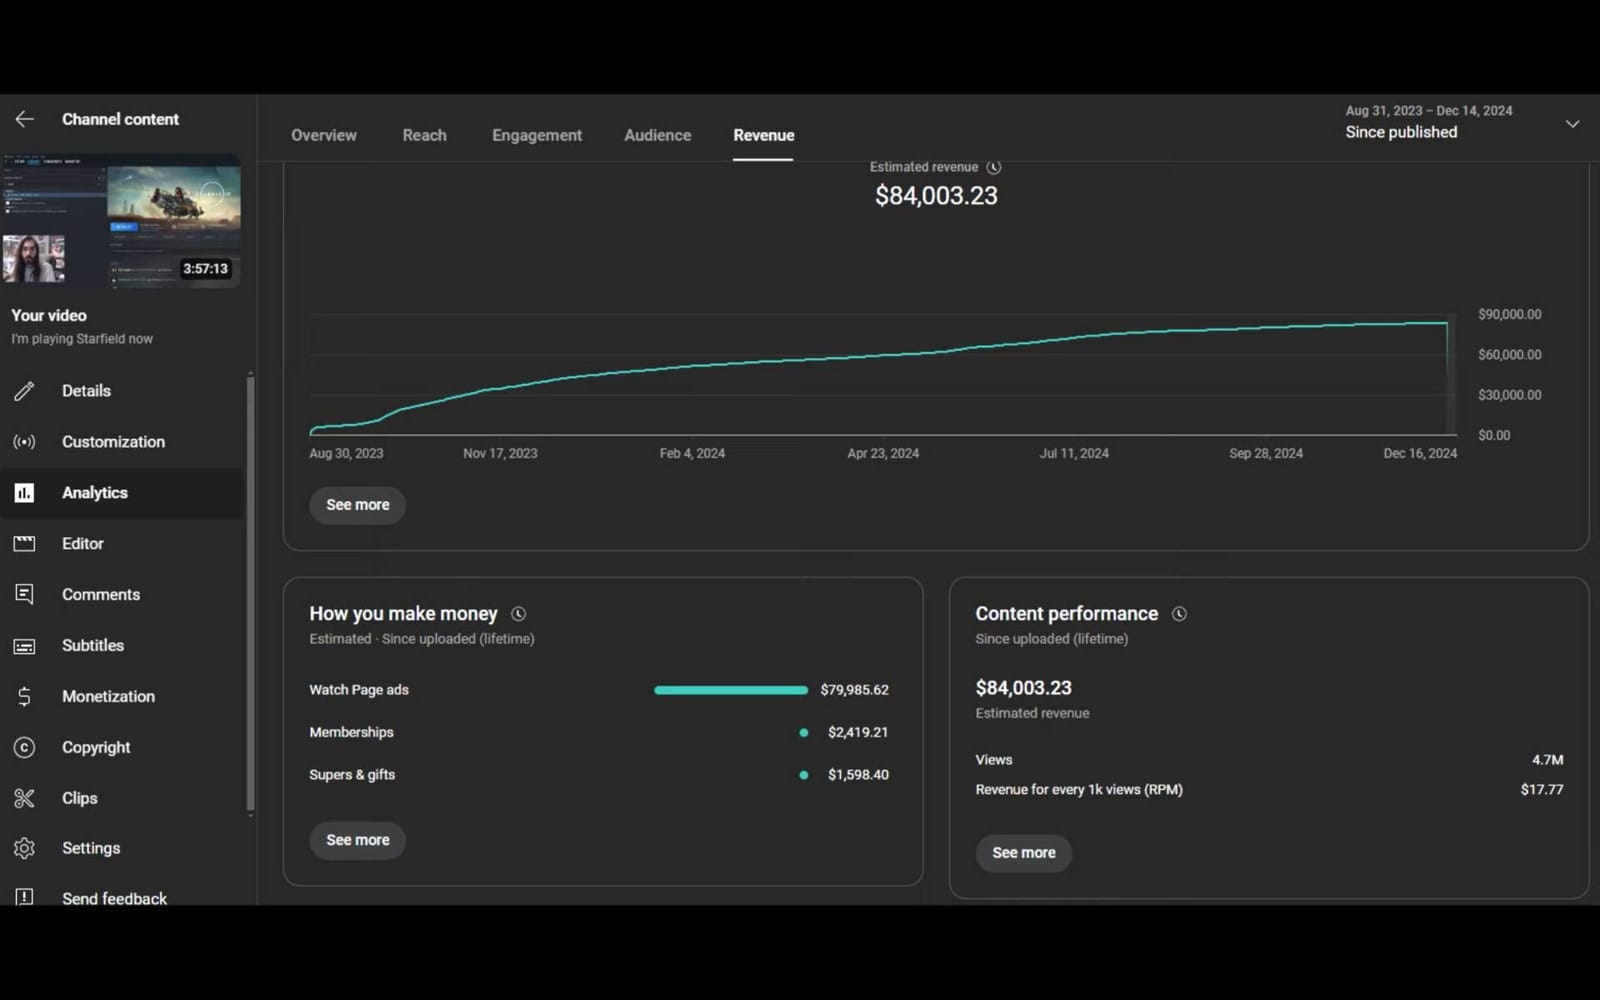Select the Clips scissors icon
Image resolution: width=1600 pixels, height=1000 pixels.
pos(24,798)
